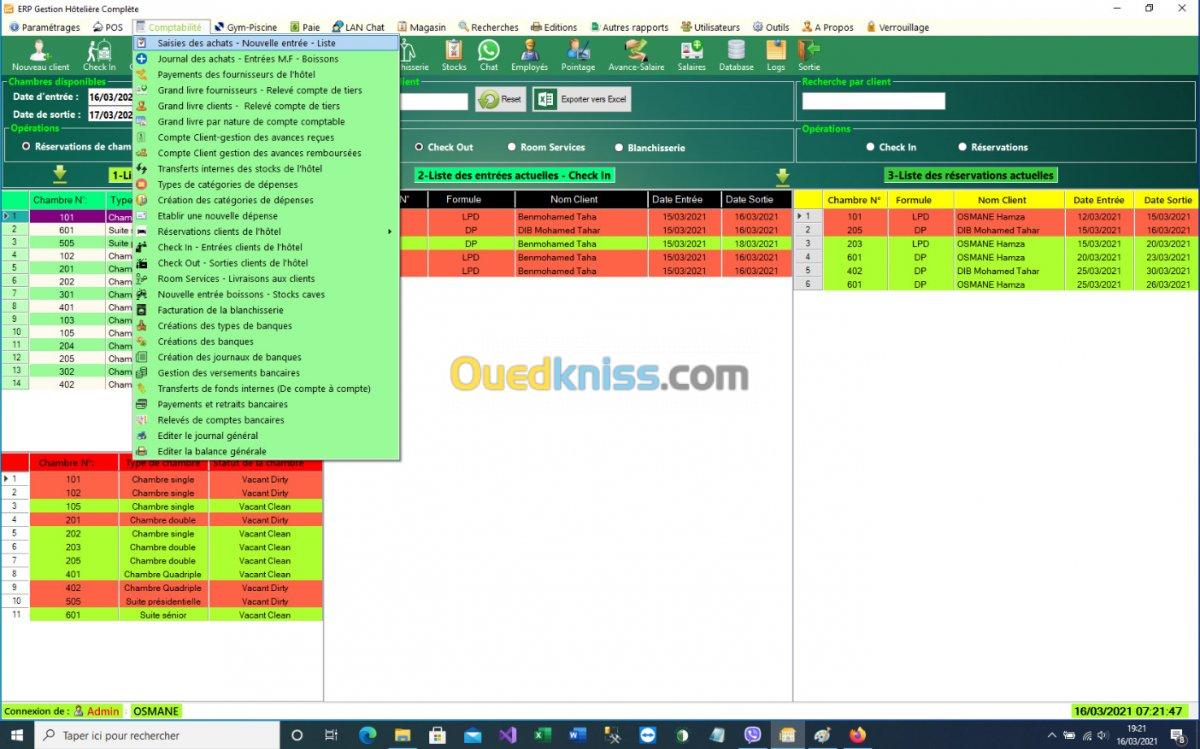1200x749 pixels.
Task: Open the Employés toolbar icon
Action: [529, 54]
